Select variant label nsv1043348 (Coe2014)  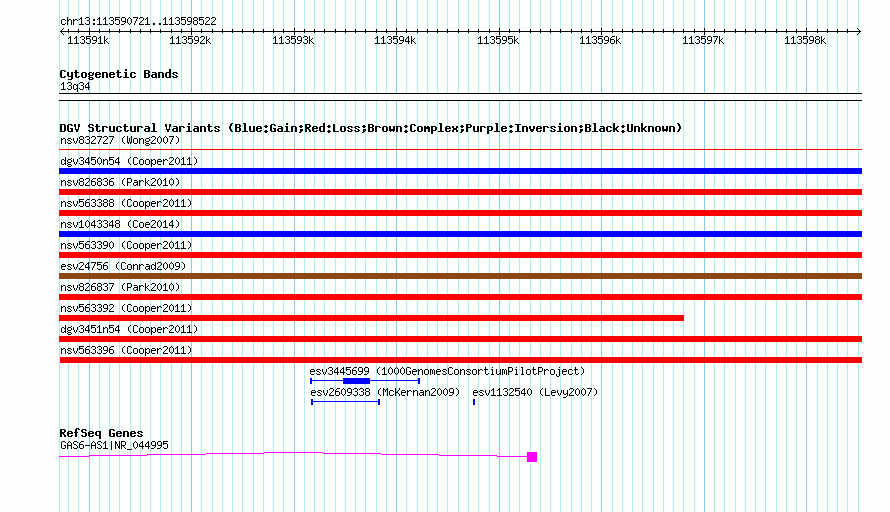[120, 224]
